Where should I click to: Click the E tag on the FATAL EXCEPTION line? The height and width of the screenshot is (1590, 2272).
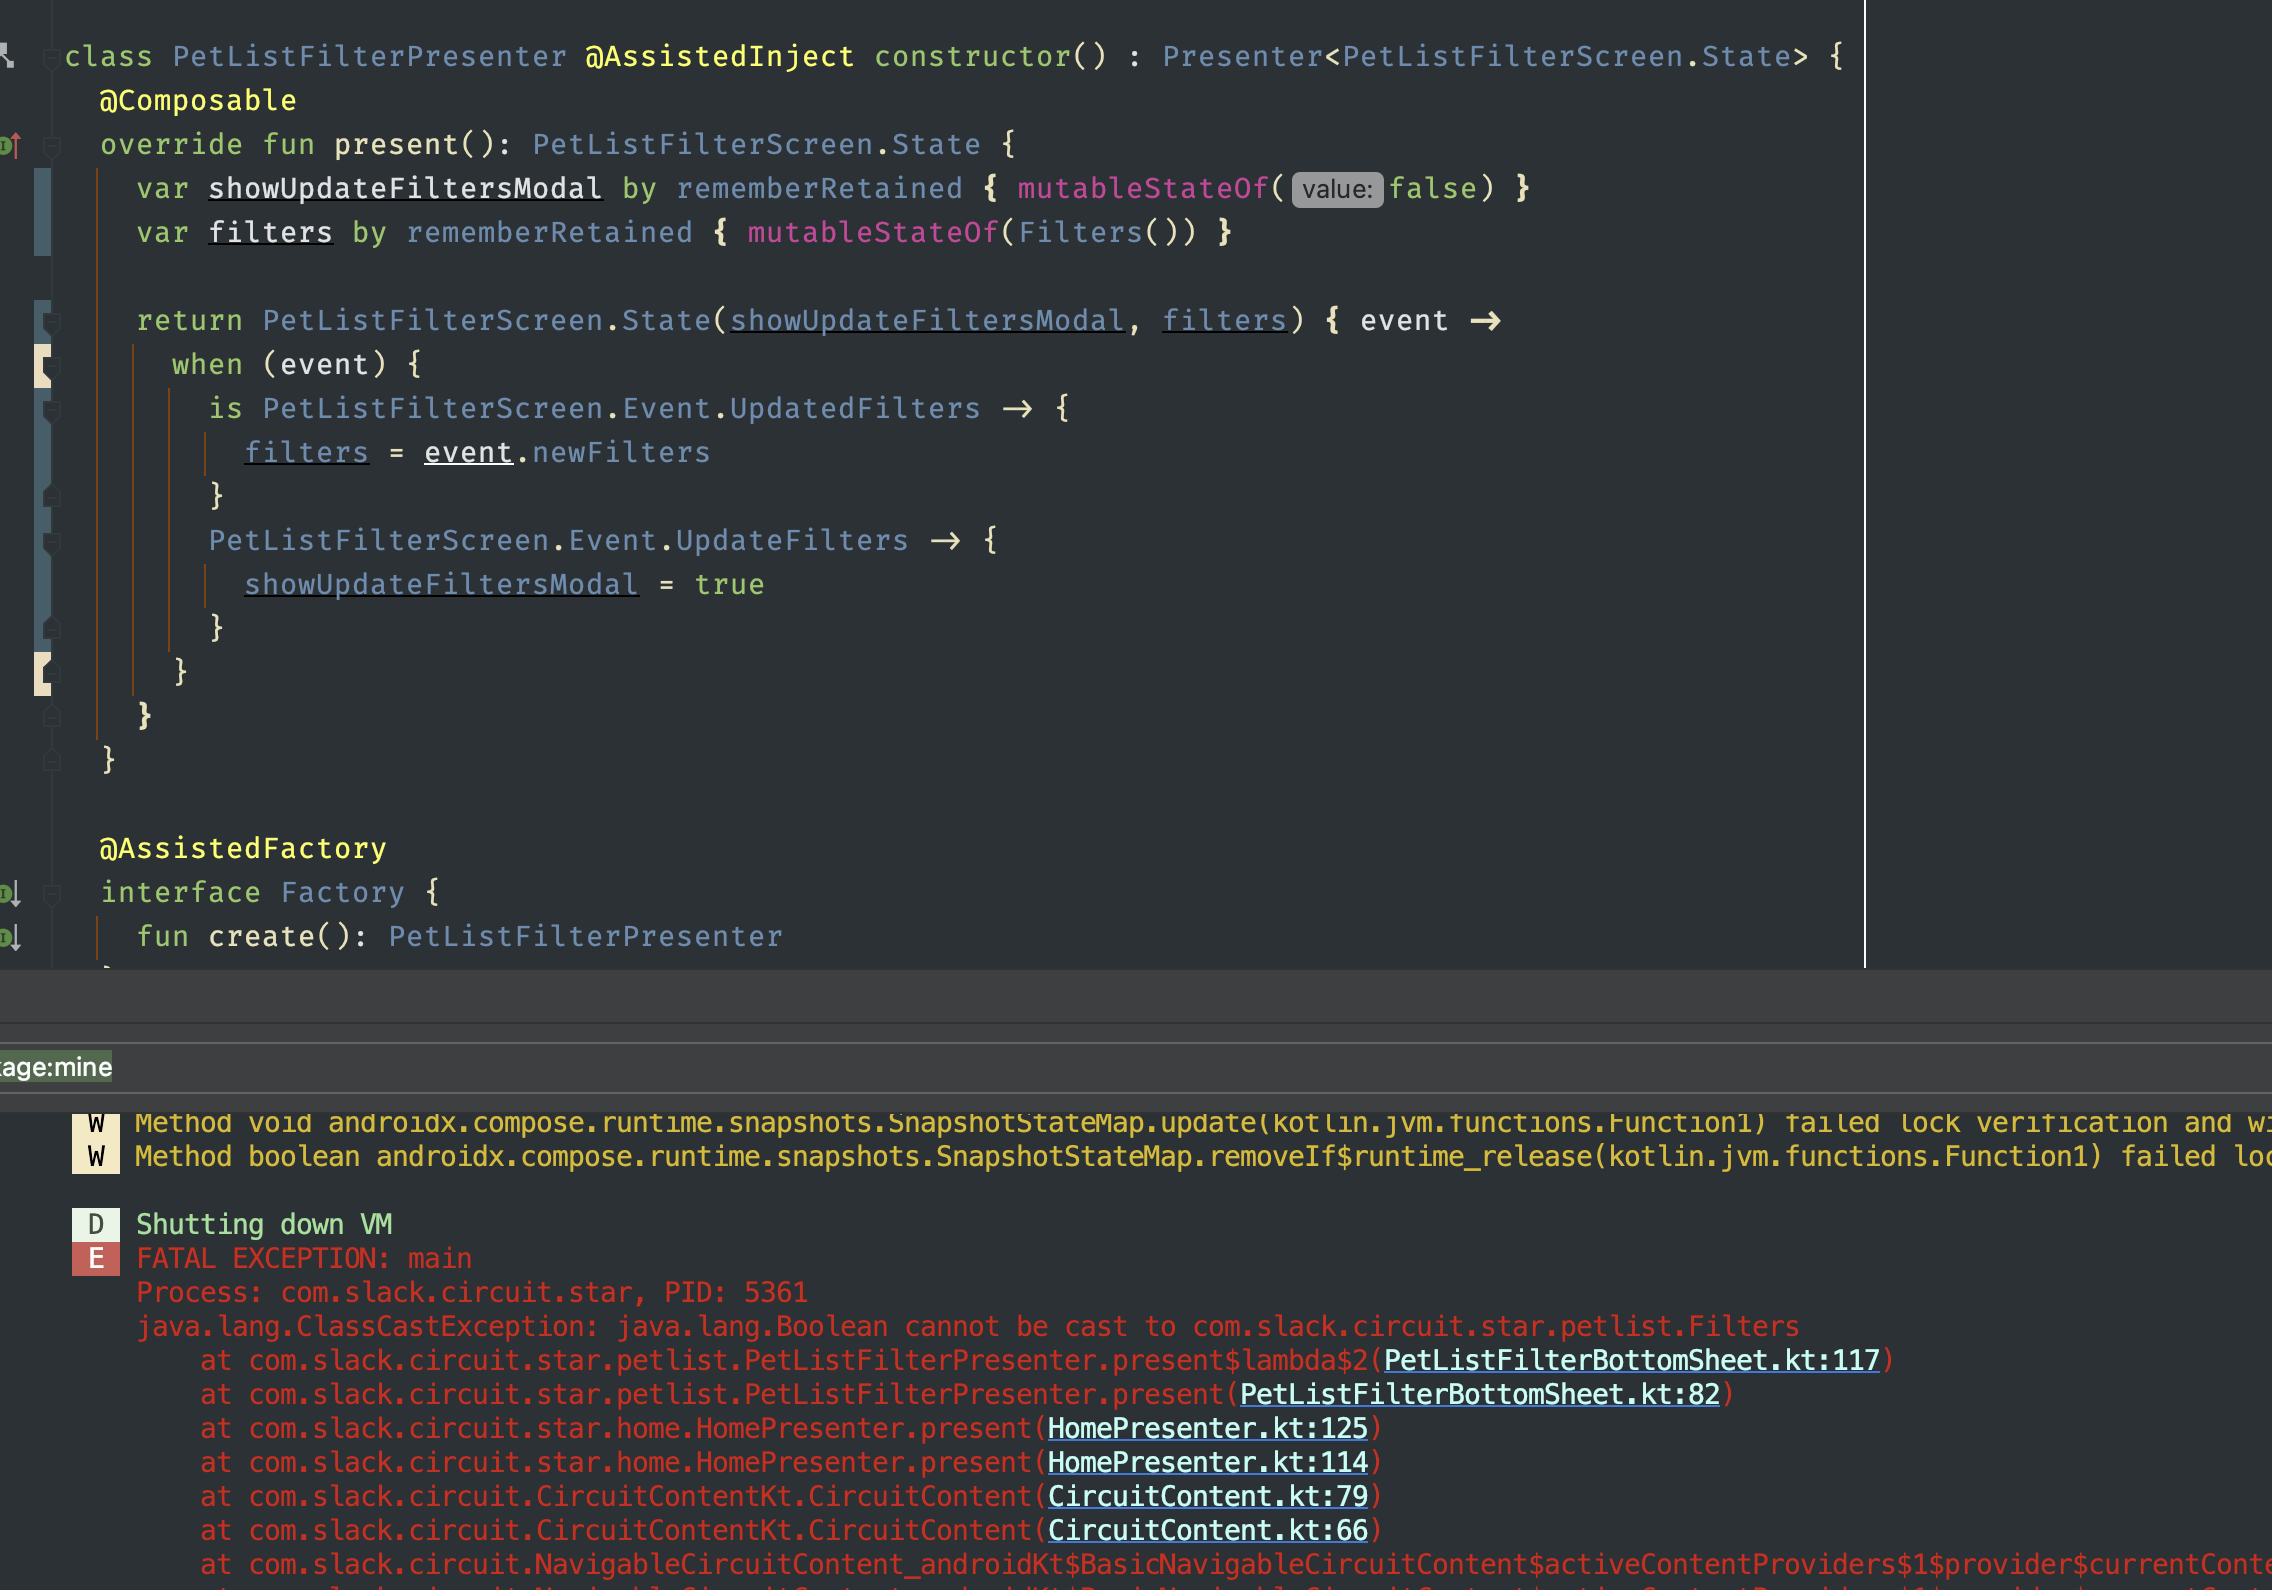(95, 1258)
